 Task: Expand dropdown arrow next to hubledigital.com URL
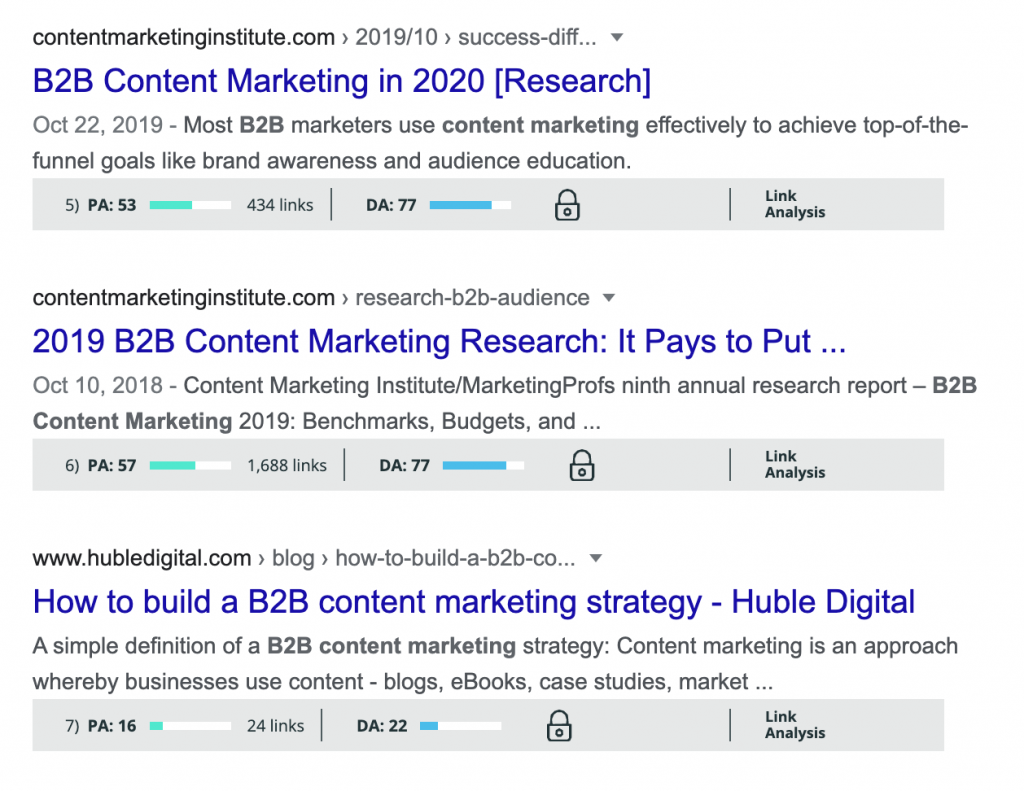(596, 558)
